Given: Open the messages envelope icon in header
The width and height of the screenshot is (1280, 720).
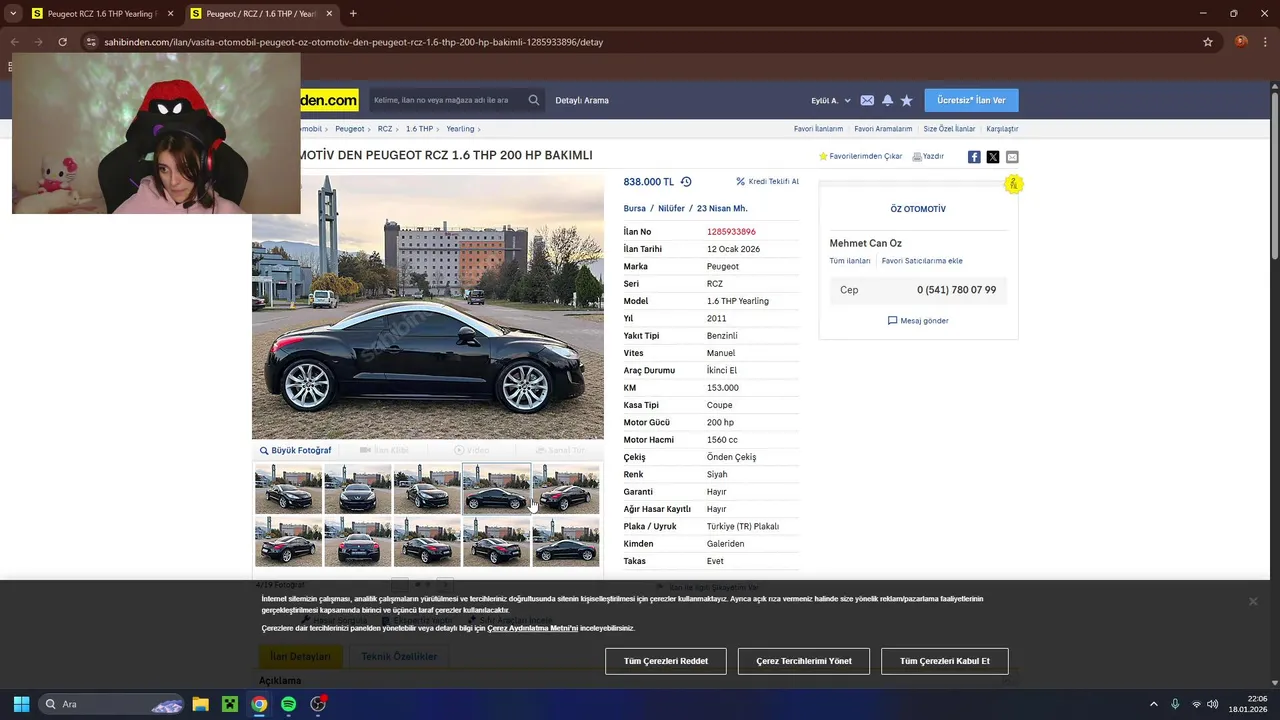Looking at the screenshot, I should [867, 100].
